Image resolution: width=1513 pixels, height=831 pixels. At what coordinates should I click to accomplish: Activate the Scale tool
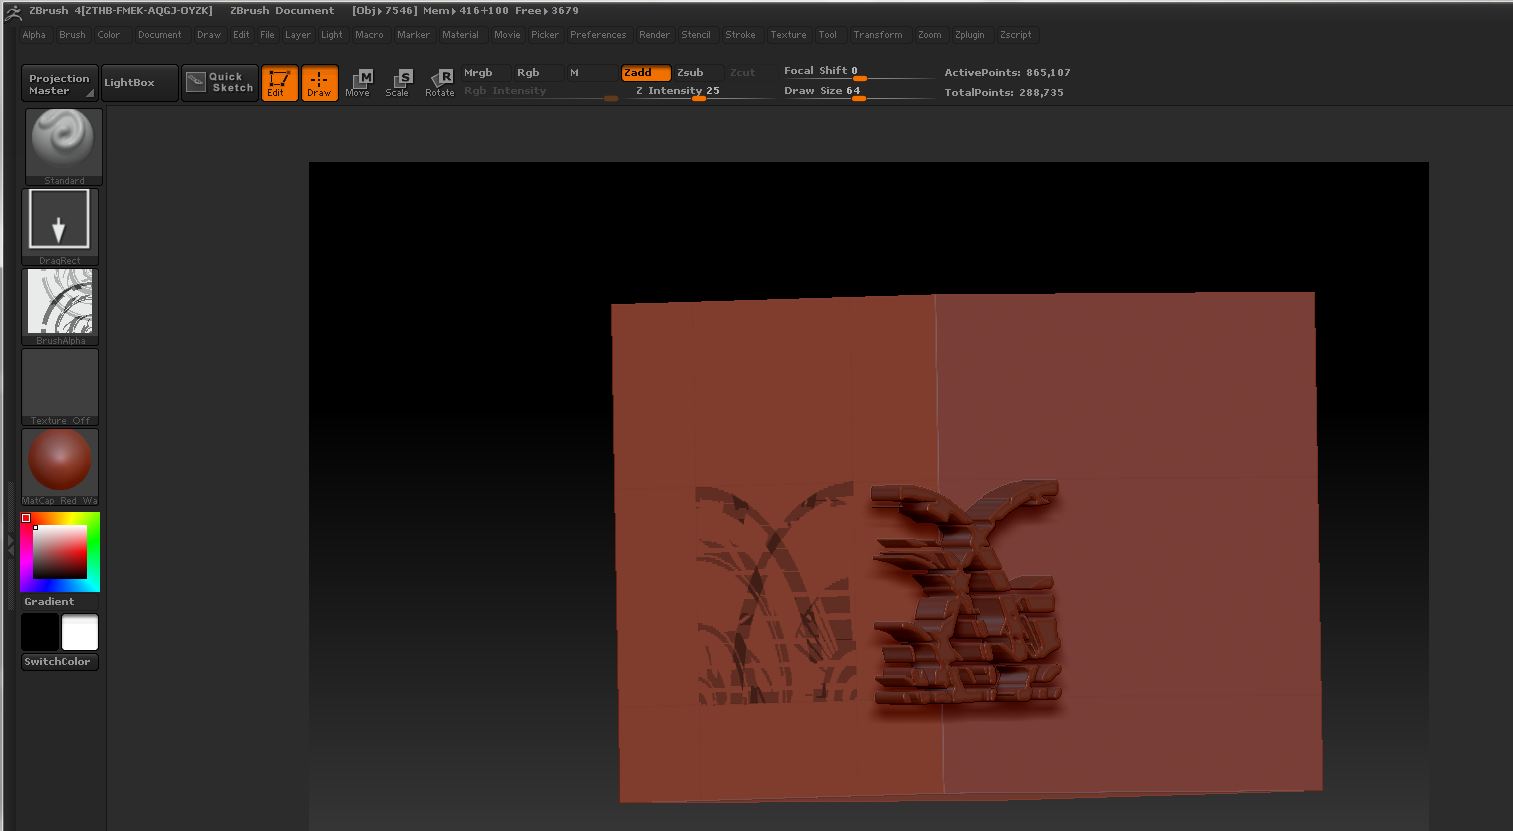(398, 83)
